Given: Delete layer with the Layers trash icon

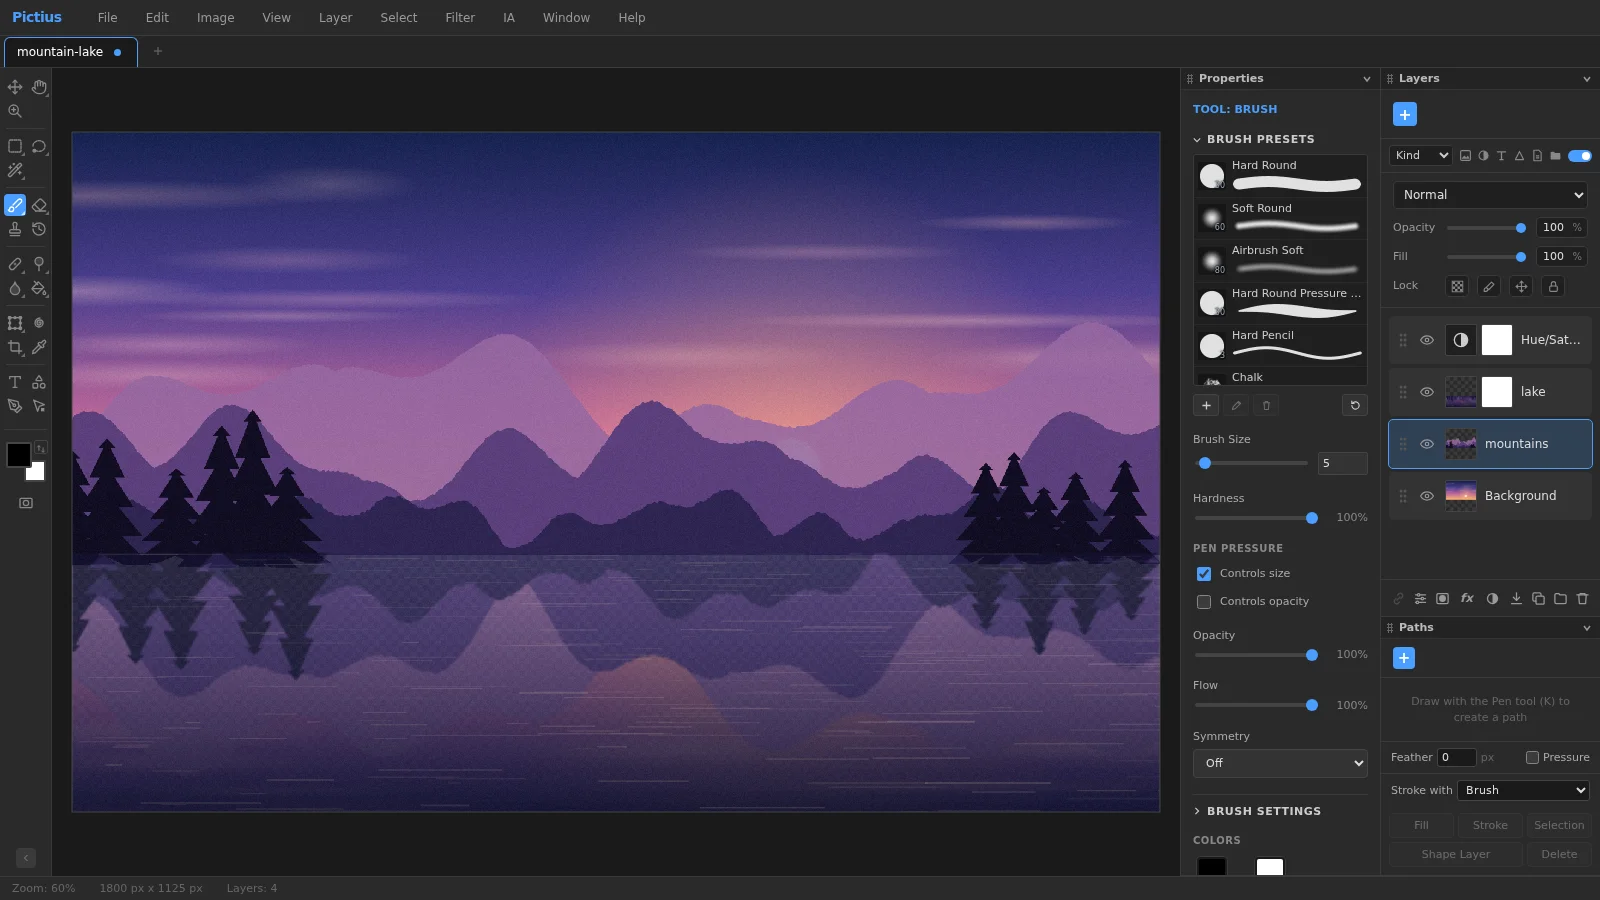Looking at the screenshot, I should (x=1582, y=598).
